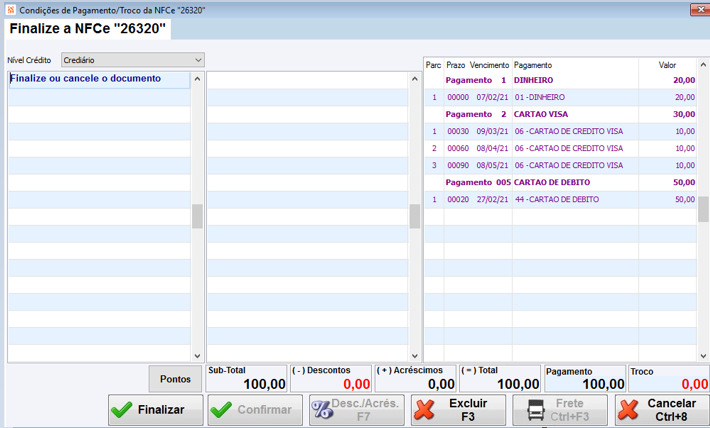
Task: Click the (=) Total 100,00 field
Action: (500, 379)
